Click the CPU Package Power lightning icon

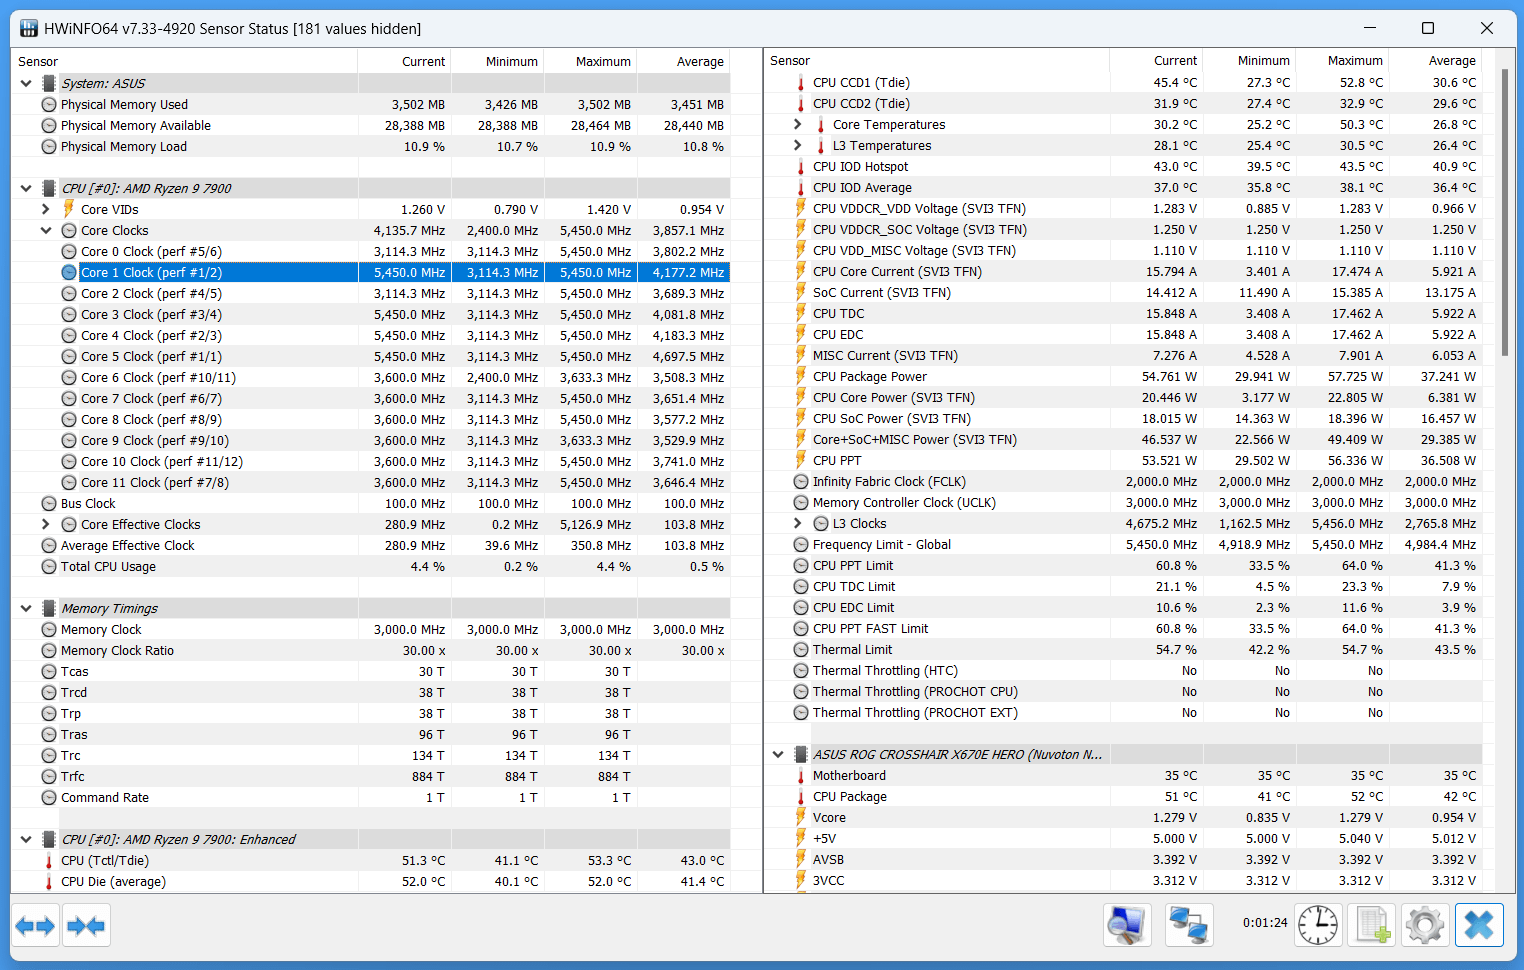pos(800,376)
